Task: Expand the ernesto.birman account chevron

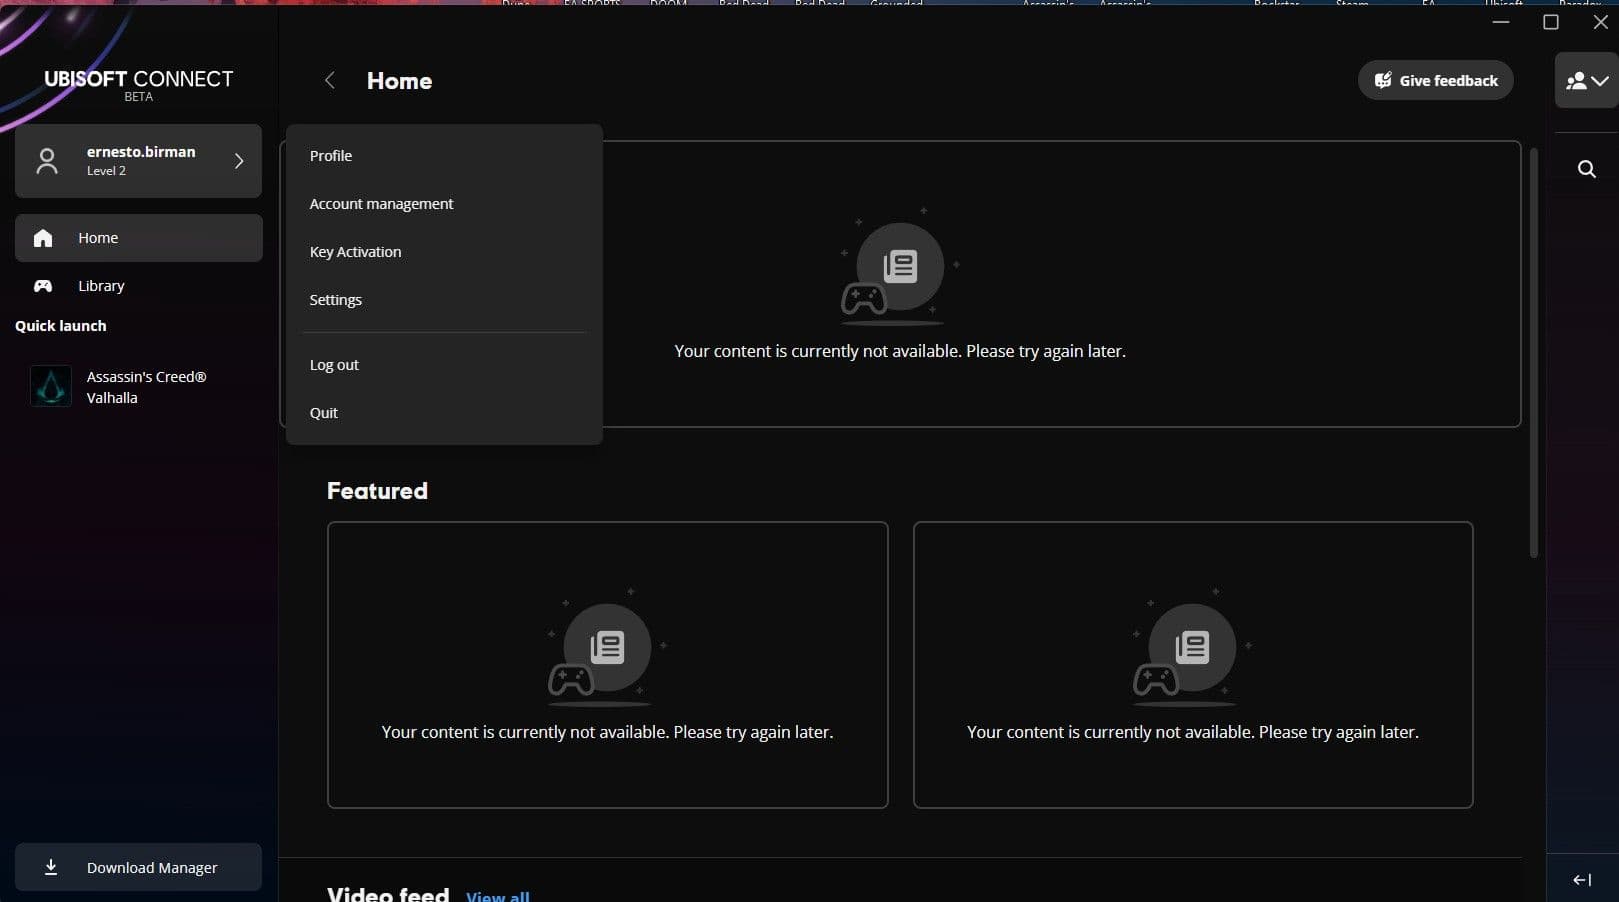Action: coord(239,161)
